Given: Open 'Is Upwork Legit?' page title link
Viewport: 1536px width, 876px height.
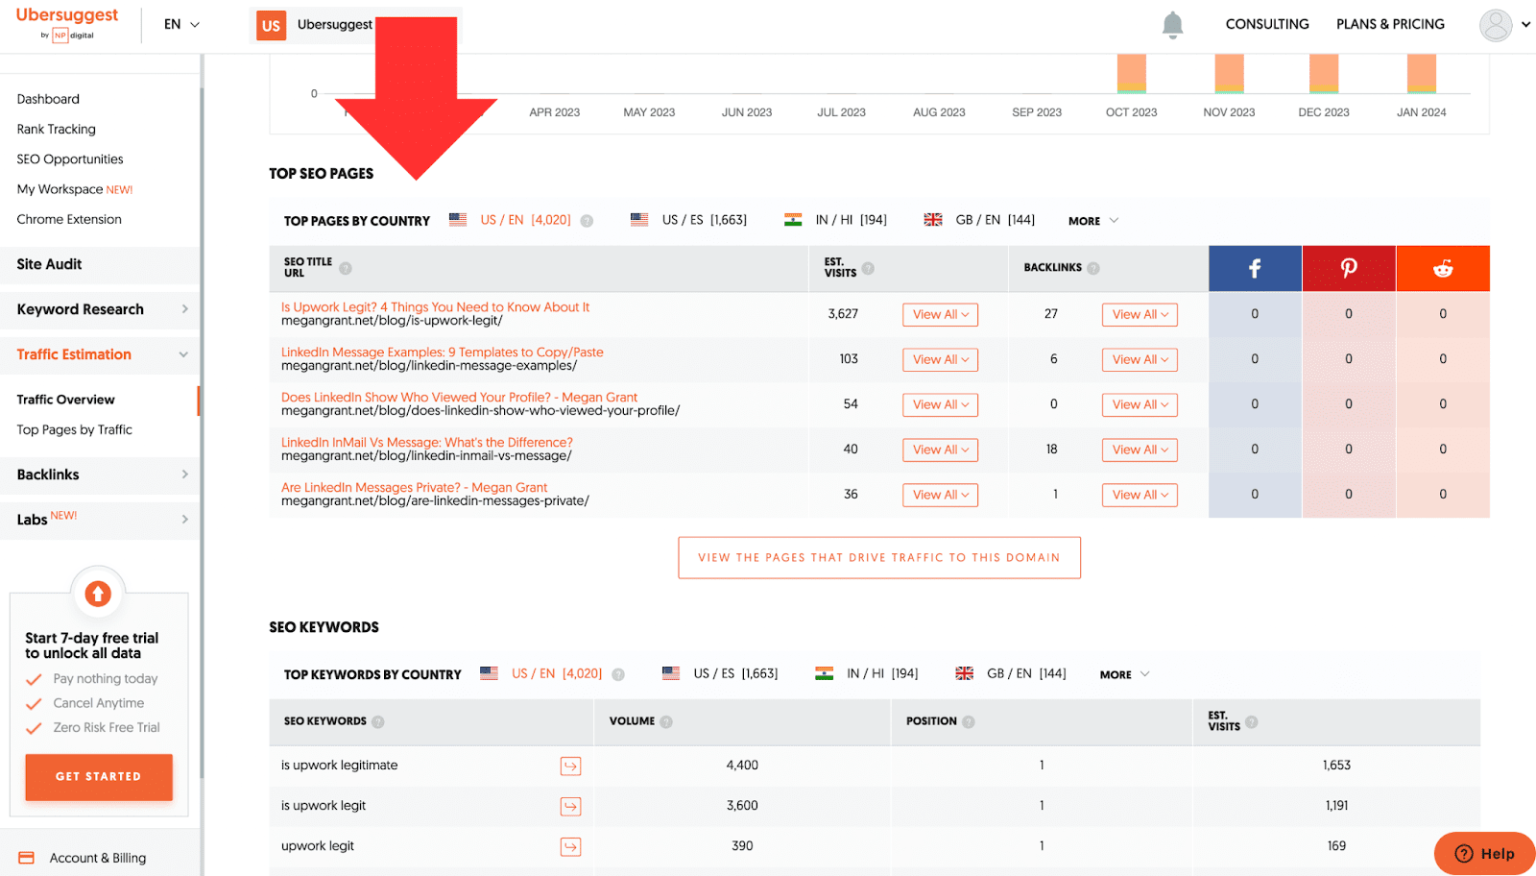Looking at the screenshot, I should tap(435, 307).
